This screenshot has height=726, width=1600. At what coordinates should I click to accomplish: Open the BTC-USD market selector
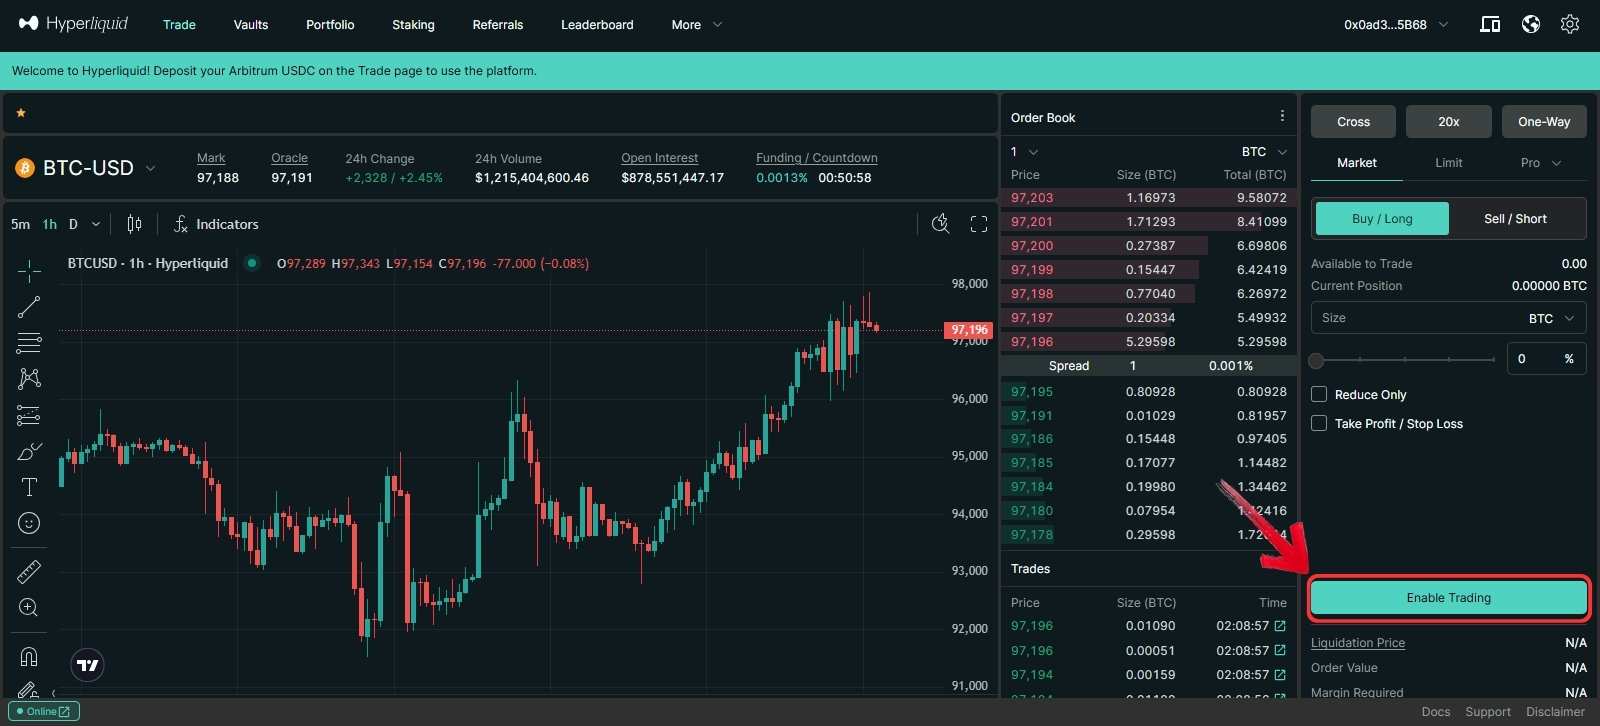87,168
